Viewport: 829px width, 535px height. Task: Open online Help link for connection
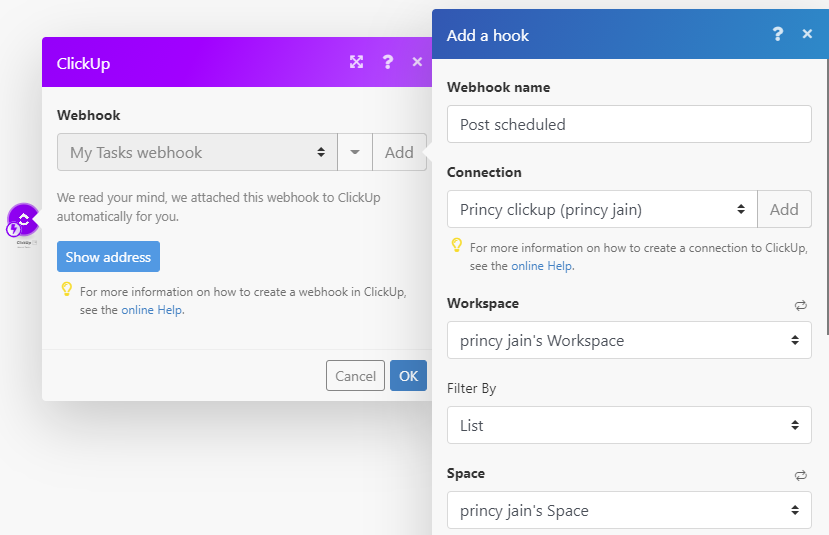pyautogui.click(x=541, y=266)
